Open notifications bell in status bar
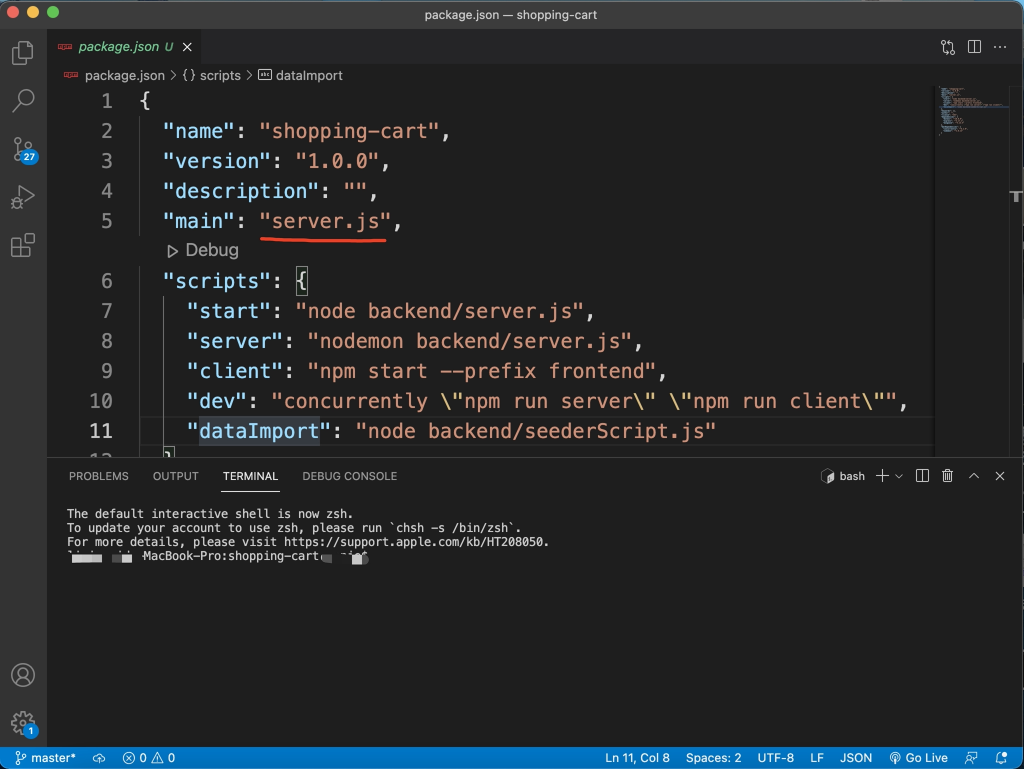The height and width of the screenshot is (769, 1024). (1000, 758)
